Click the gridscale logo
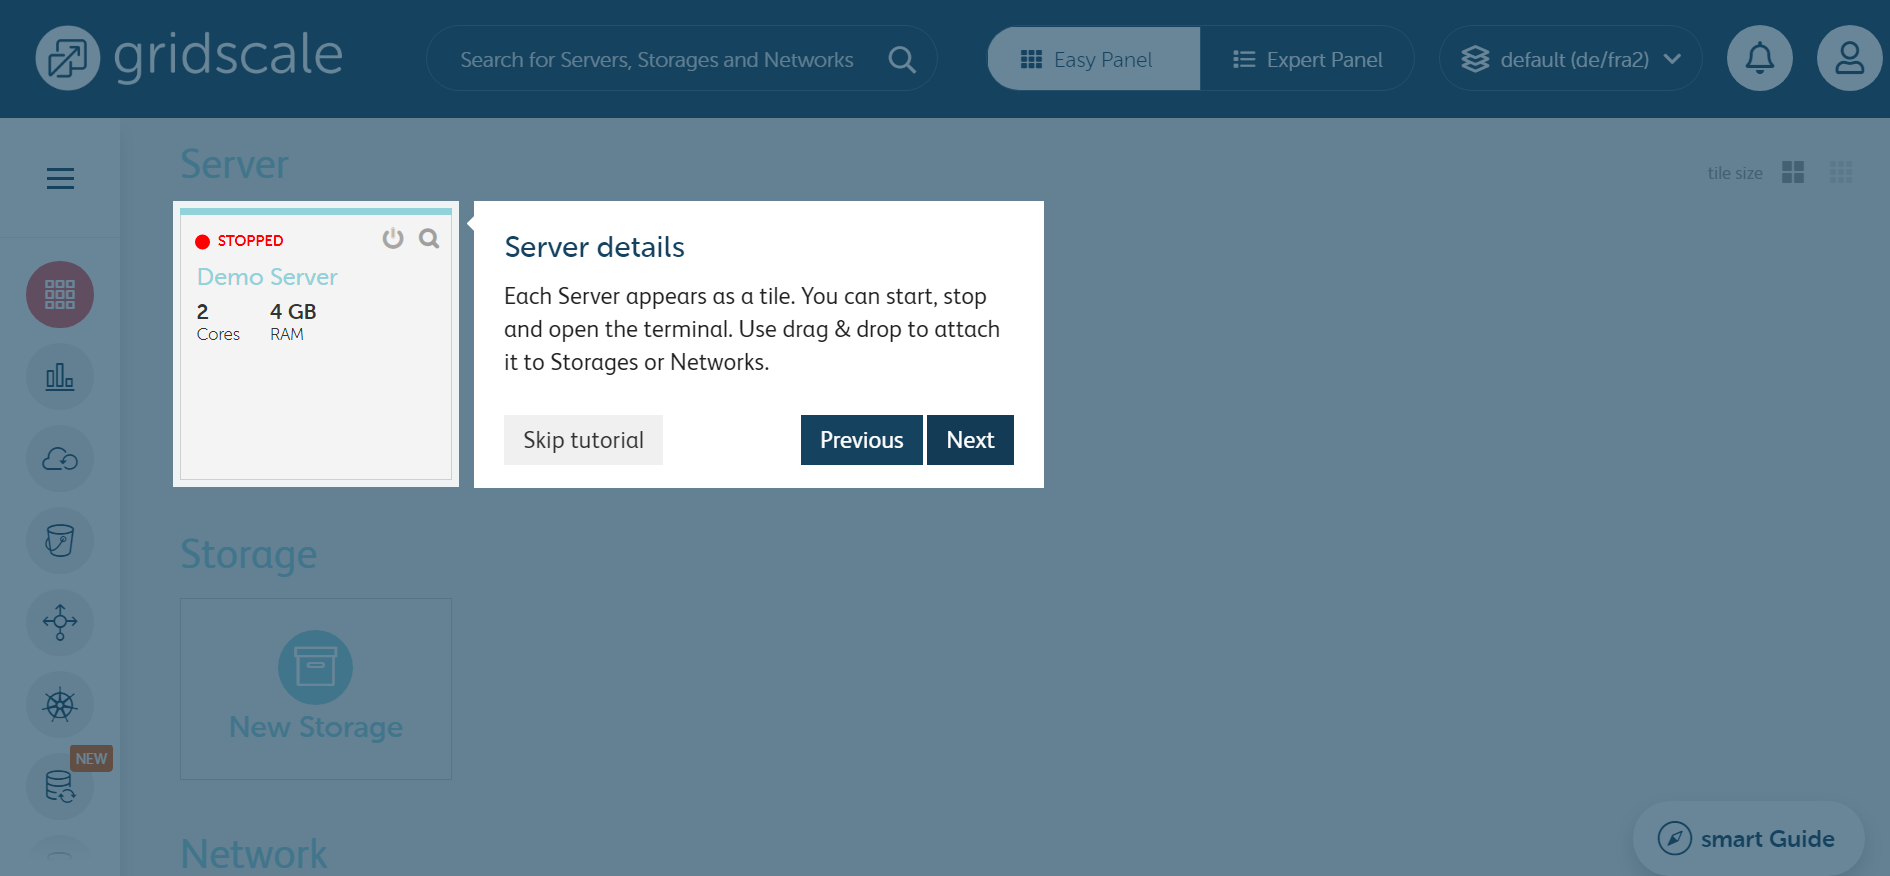The image size is (1890, 876). click(190, 57)
